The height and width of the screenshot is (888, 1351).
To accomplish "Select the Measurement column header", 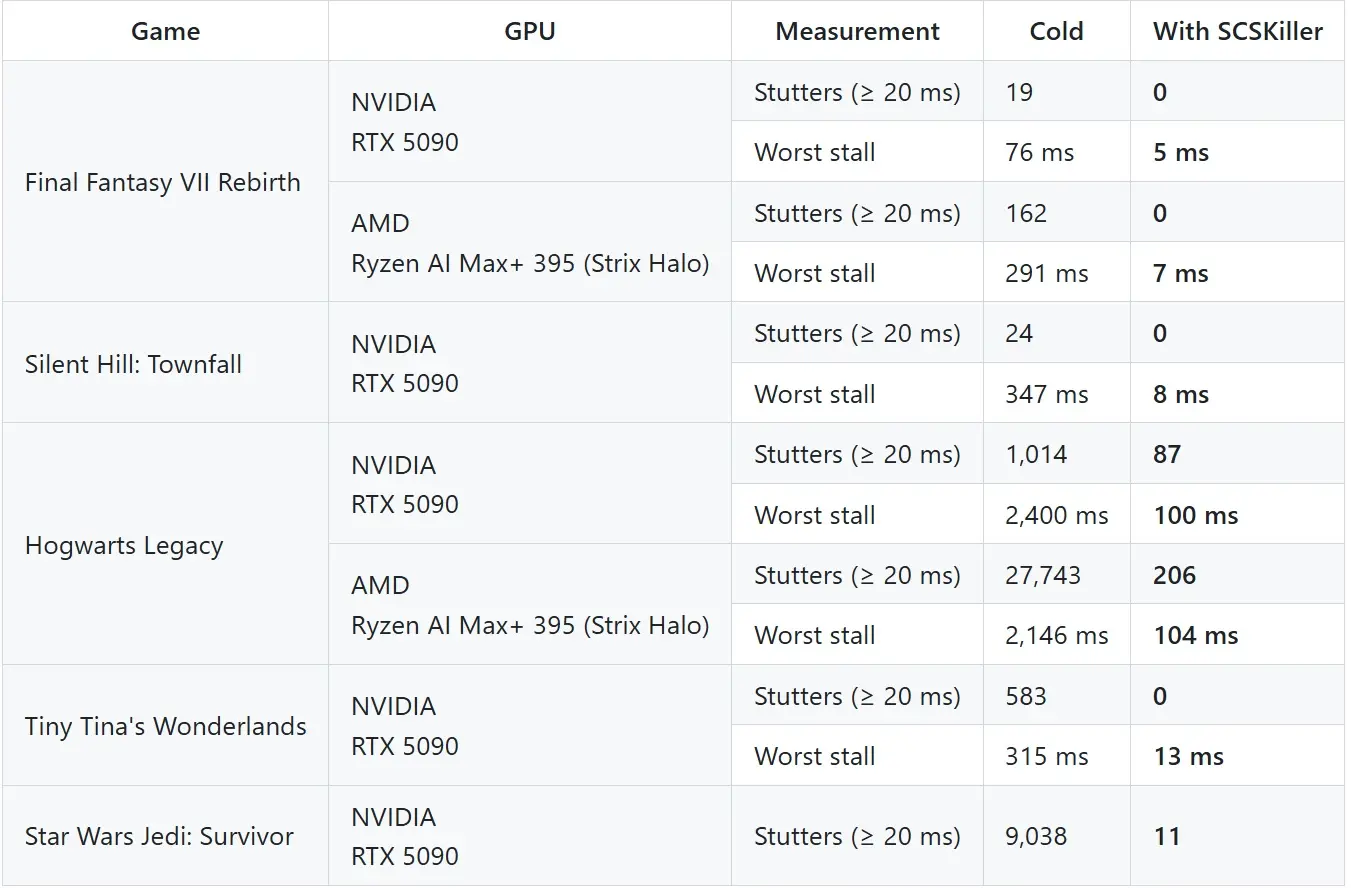I will [x=857, y=31].
